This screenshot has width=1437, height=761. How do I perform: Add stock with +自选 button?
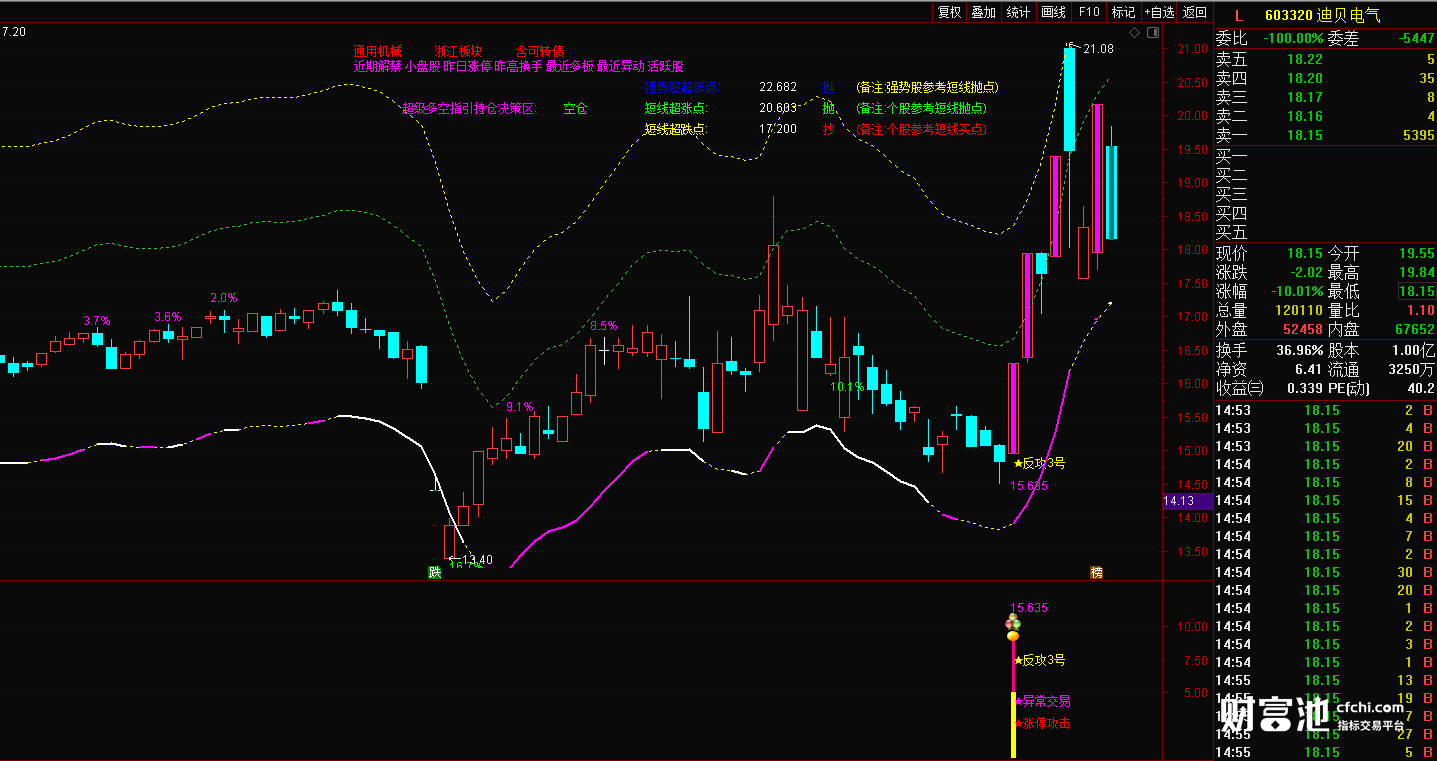pos(1159,12)
